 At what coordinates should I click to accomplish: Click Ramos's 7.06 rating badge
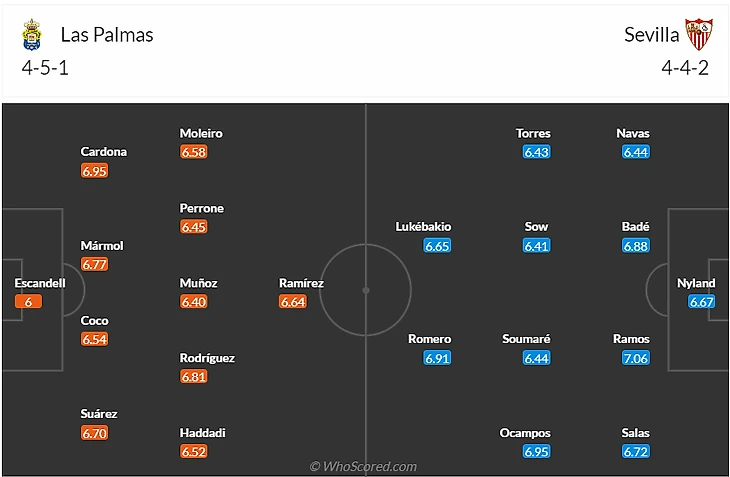point(636,358)
